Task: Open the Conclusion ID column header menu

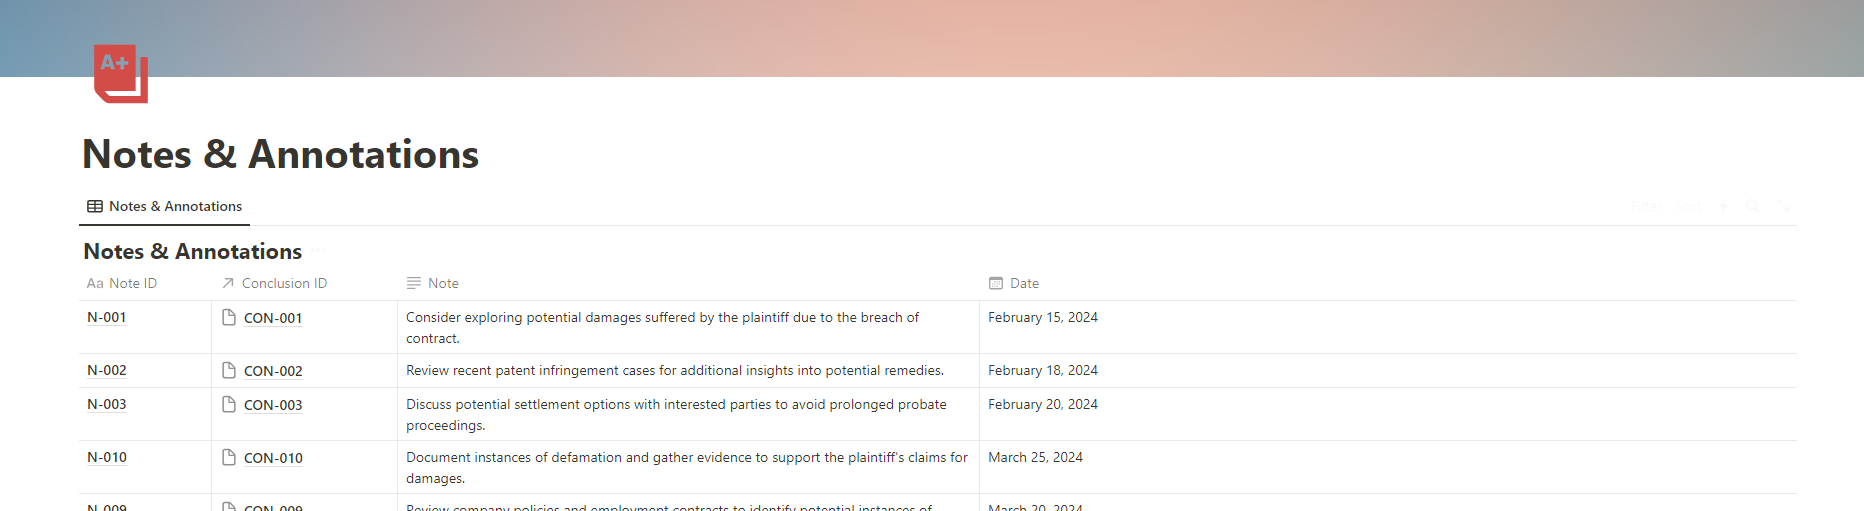Action: coord(305,283)
